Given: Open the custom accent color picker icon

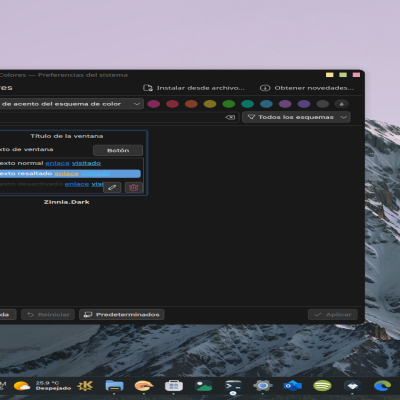Looking at the screenshot, I should coord(341,104).
